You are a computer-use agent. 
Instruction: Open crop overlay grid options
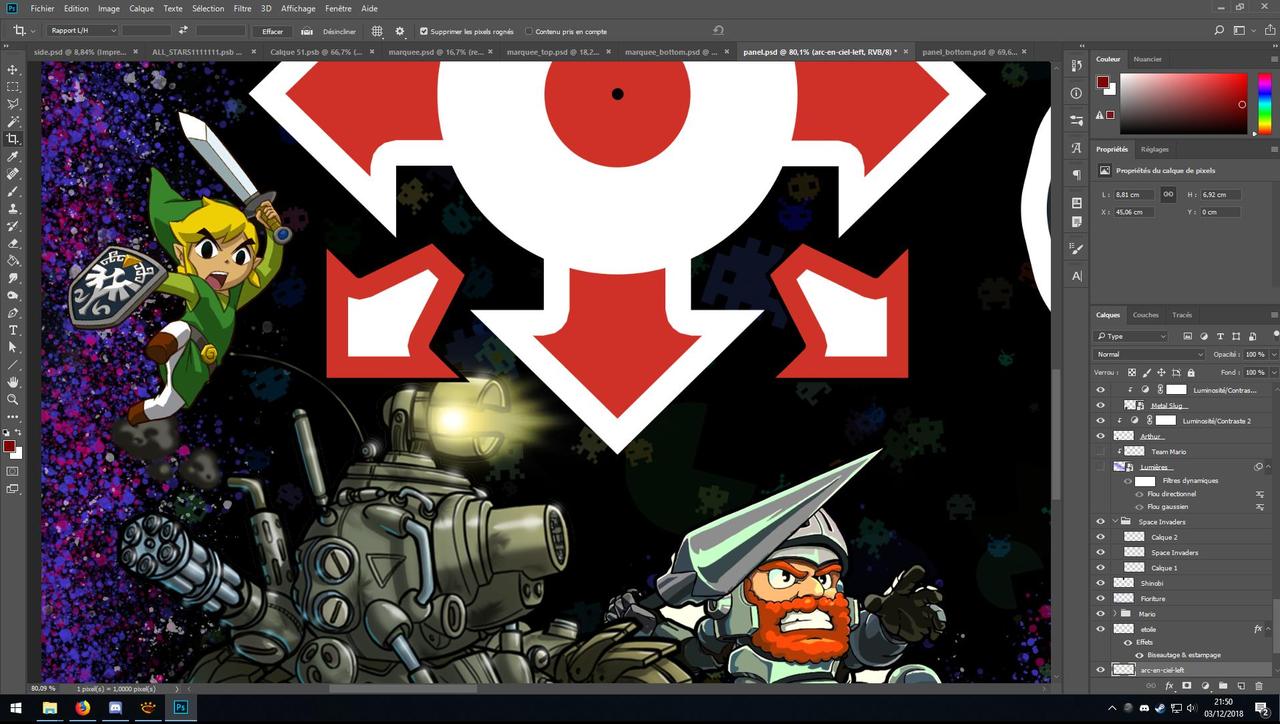377,31
